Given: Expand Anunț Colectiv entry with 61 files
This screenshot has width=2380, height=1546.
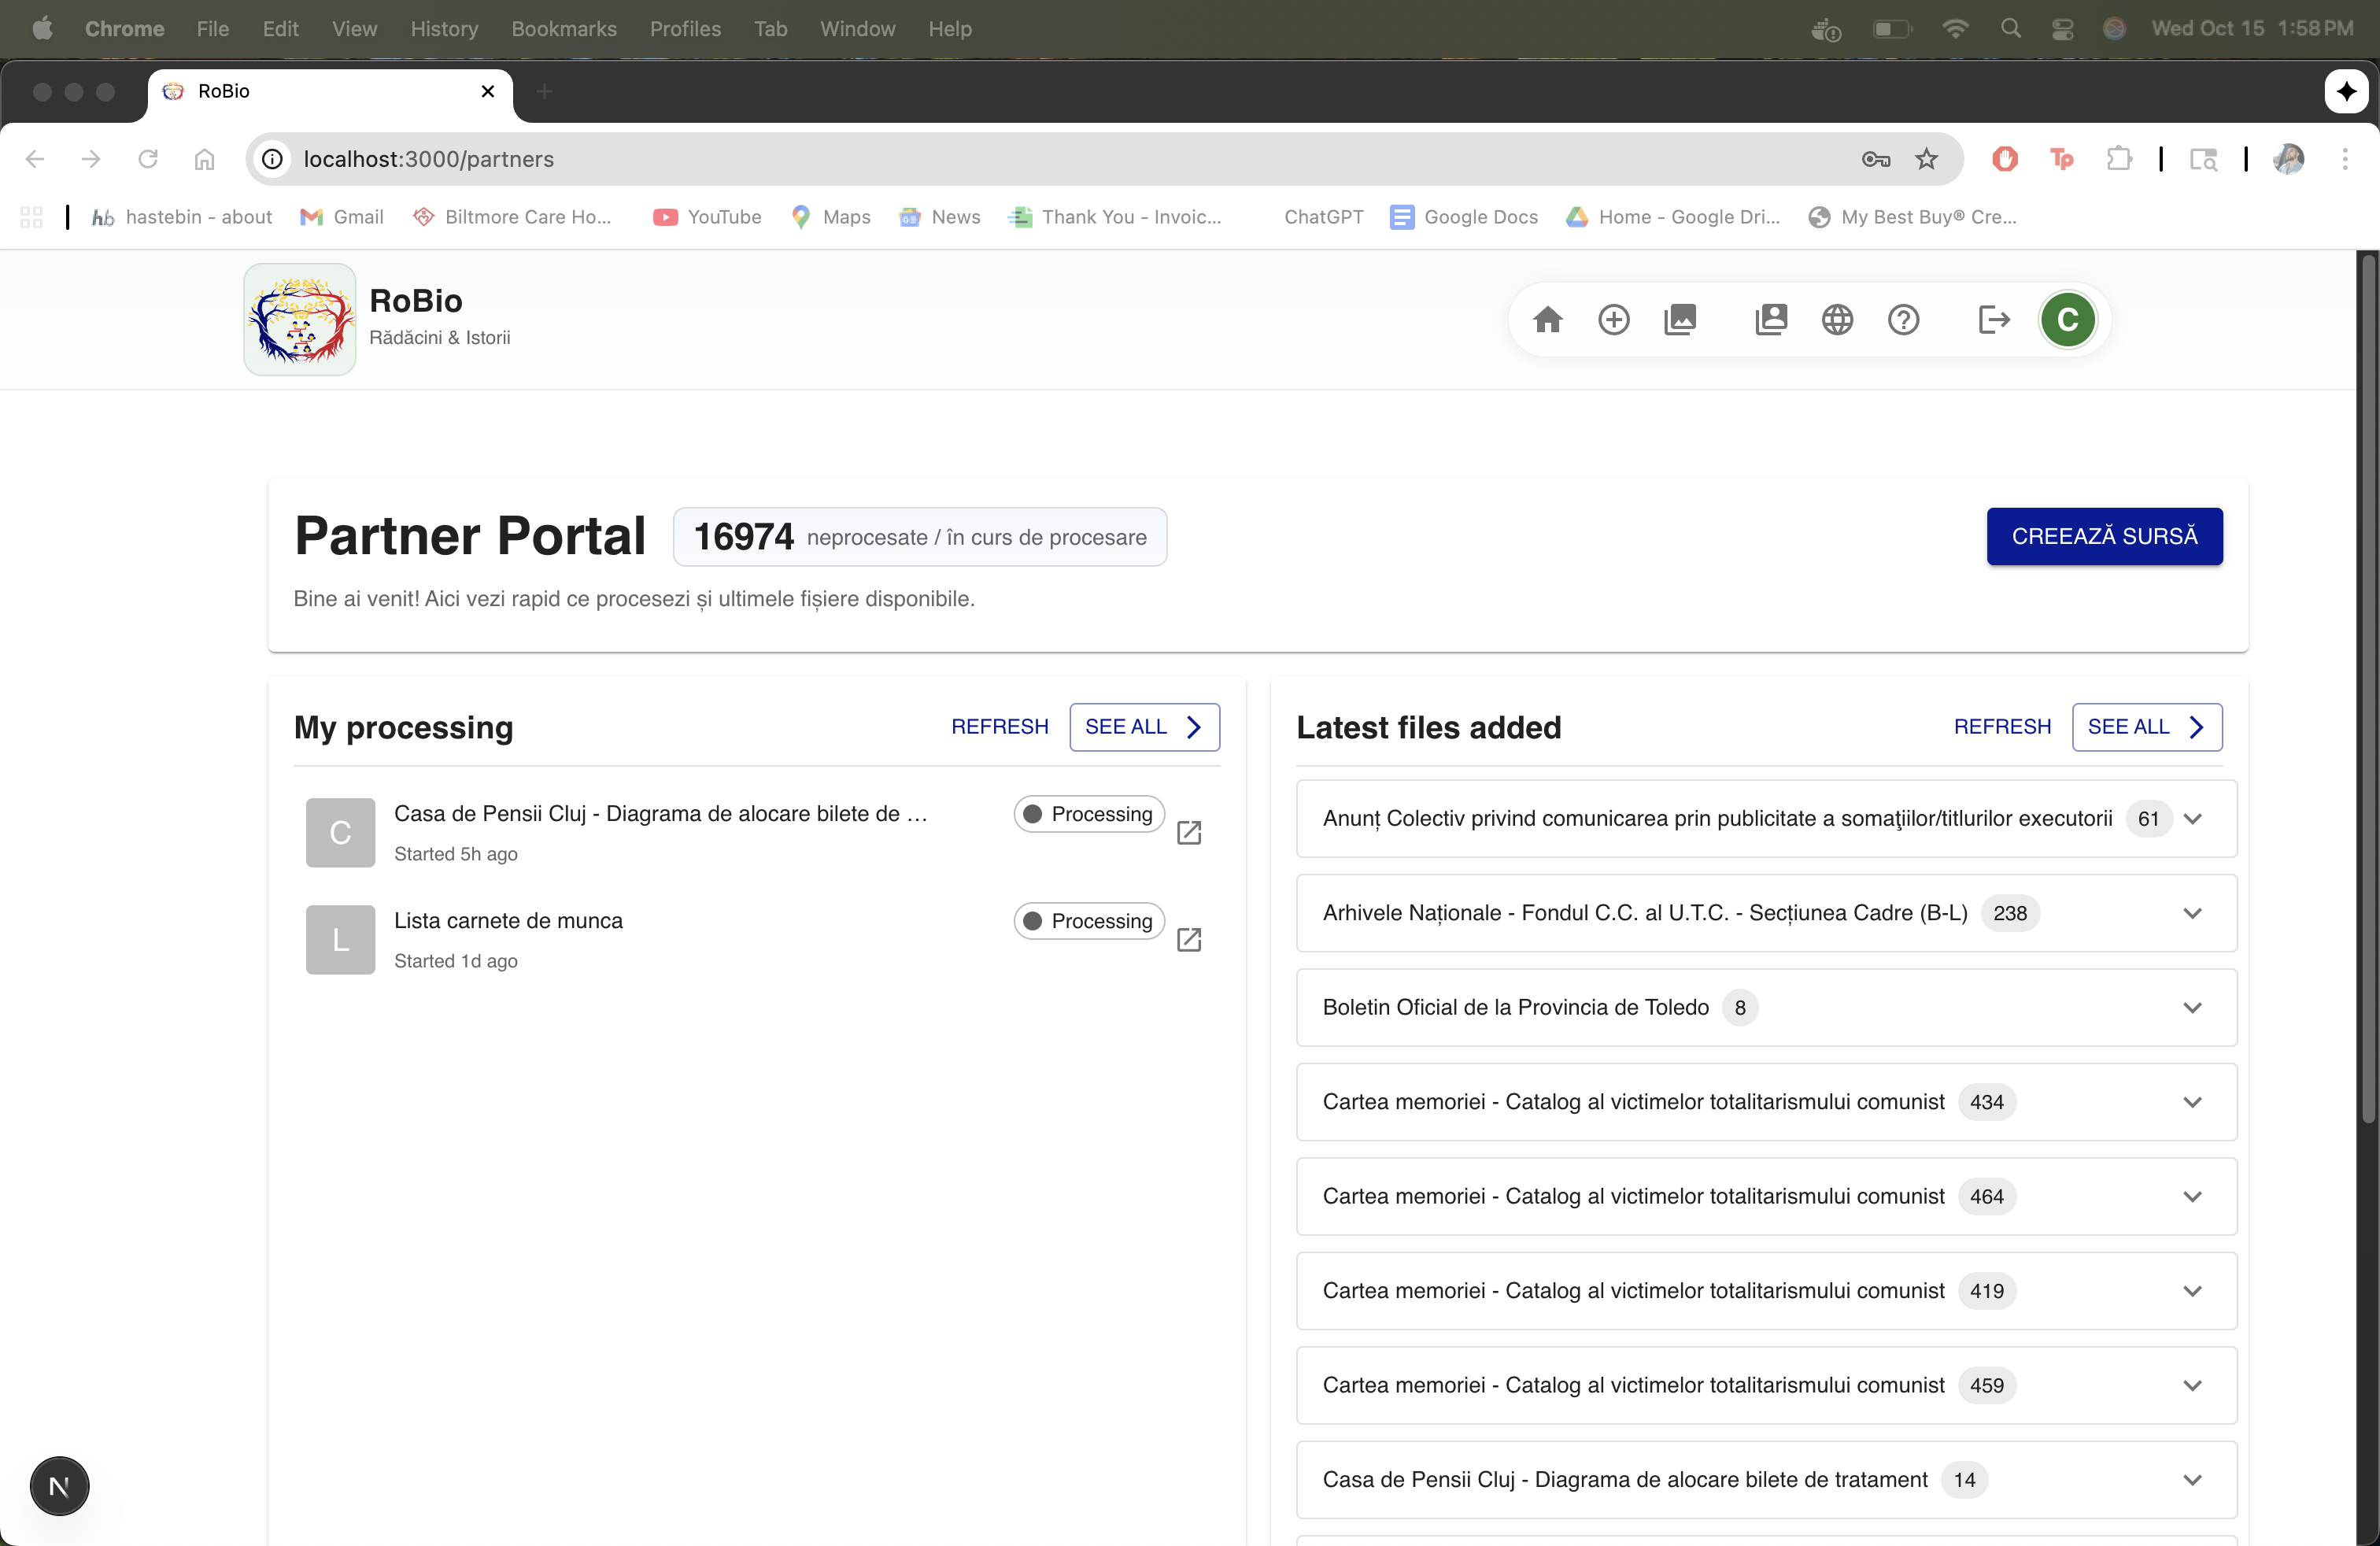Looking at the screenshot, I should [x=2192, y=819].
